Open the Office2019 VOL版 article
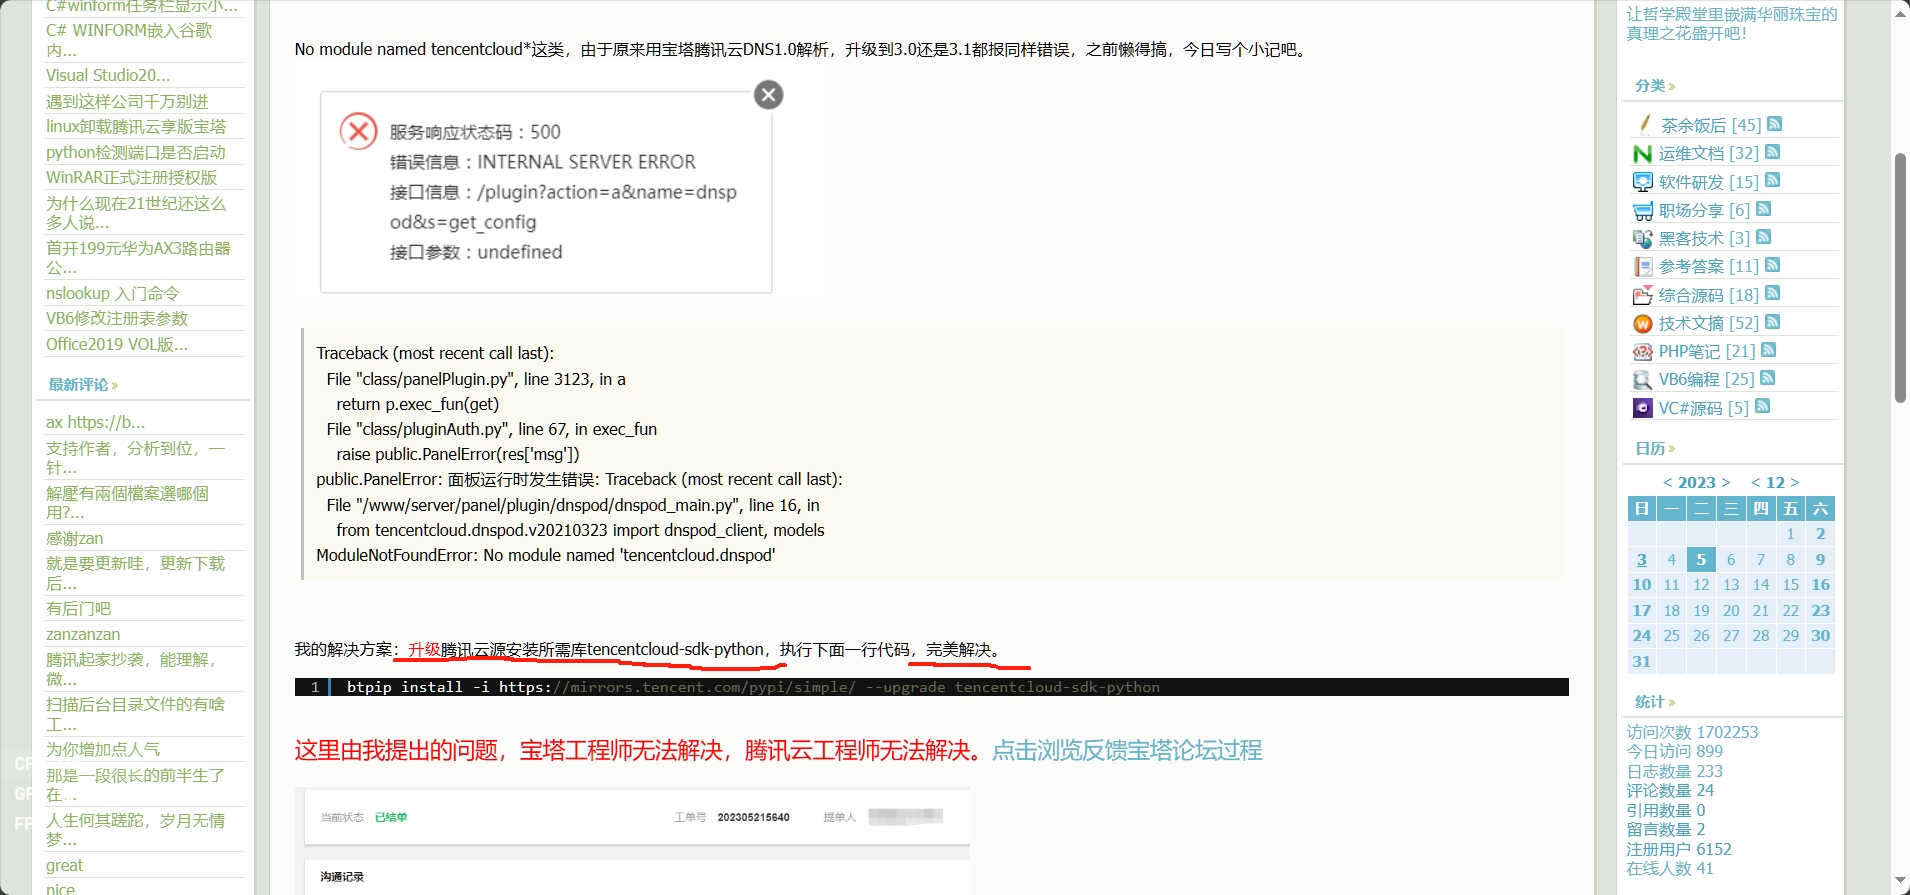This screenshot has width=1910, height=895. coord(117,344)
